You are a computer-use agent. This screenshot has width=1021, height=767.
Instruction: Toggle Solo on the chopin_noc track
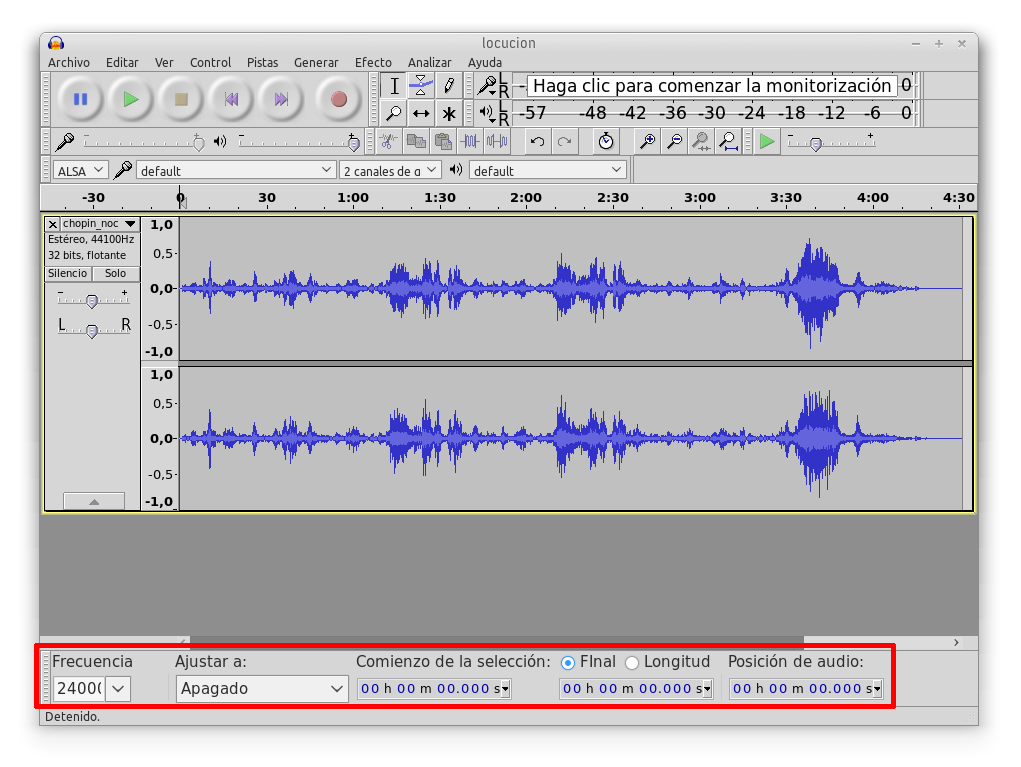coord(115,273)
